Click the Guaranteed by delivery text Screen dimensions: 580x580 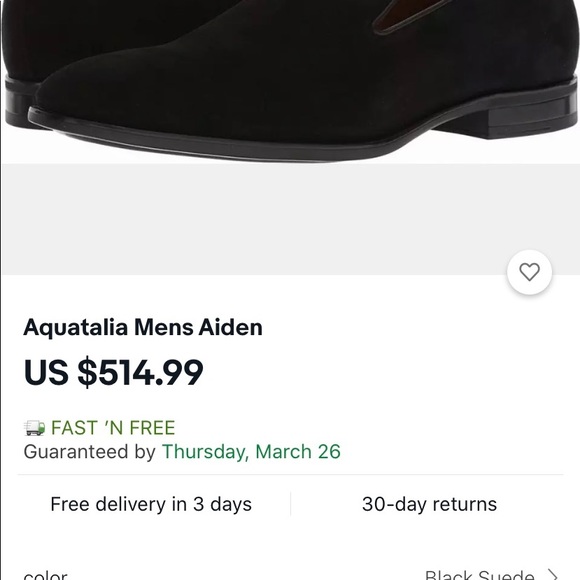(90, 452)
